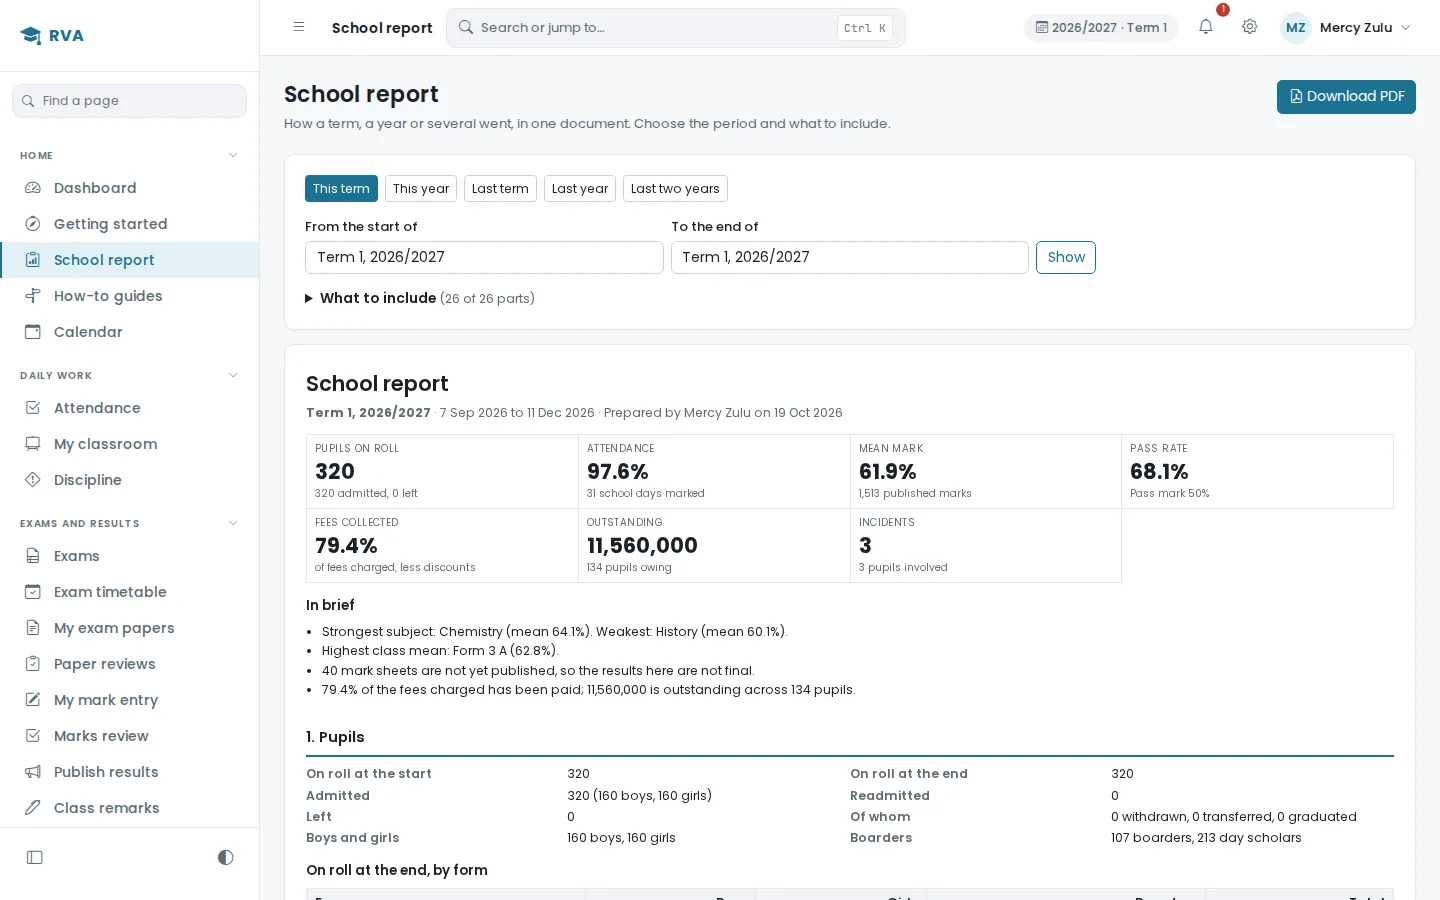
Task: Click the Search or jump to field
Action: point(676,28)
